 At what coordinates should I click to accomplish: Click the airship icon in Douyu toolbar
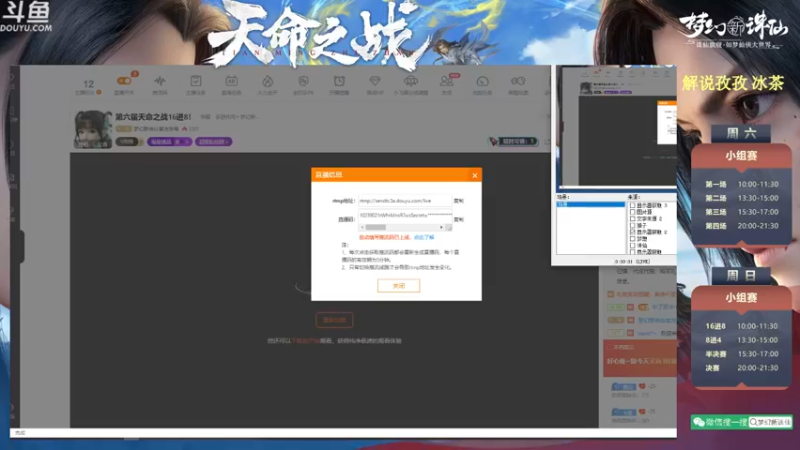(x=411, y=81)
